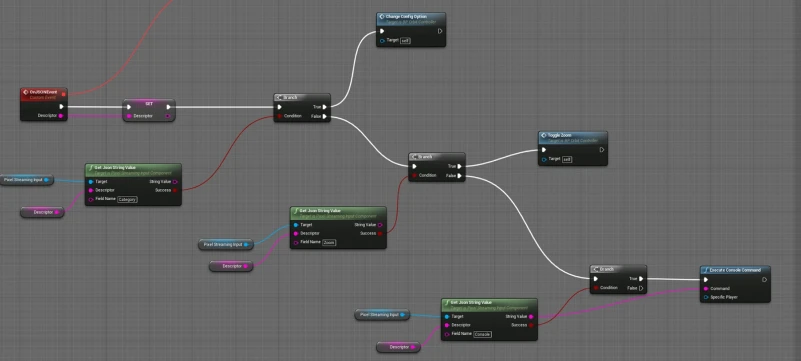Screen dimensions: 801x361
Task: Select Pixel Streaming Input variable feeding Console node
Action: 382,315
